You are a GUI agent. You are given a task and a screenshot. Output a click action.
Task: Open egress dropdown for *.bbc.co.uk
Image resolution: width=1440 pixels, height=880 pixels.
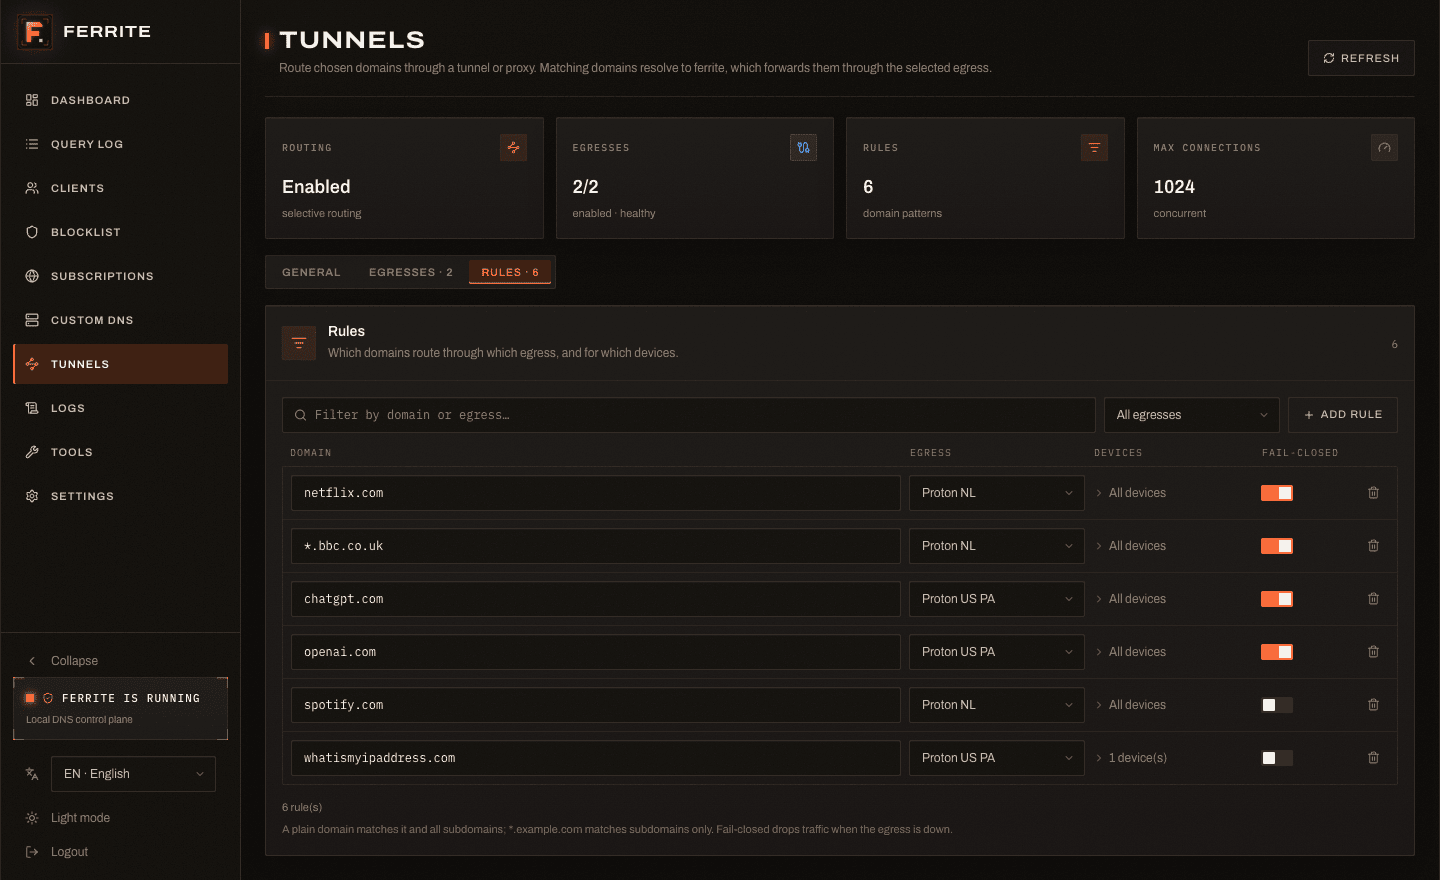[997, 546]
